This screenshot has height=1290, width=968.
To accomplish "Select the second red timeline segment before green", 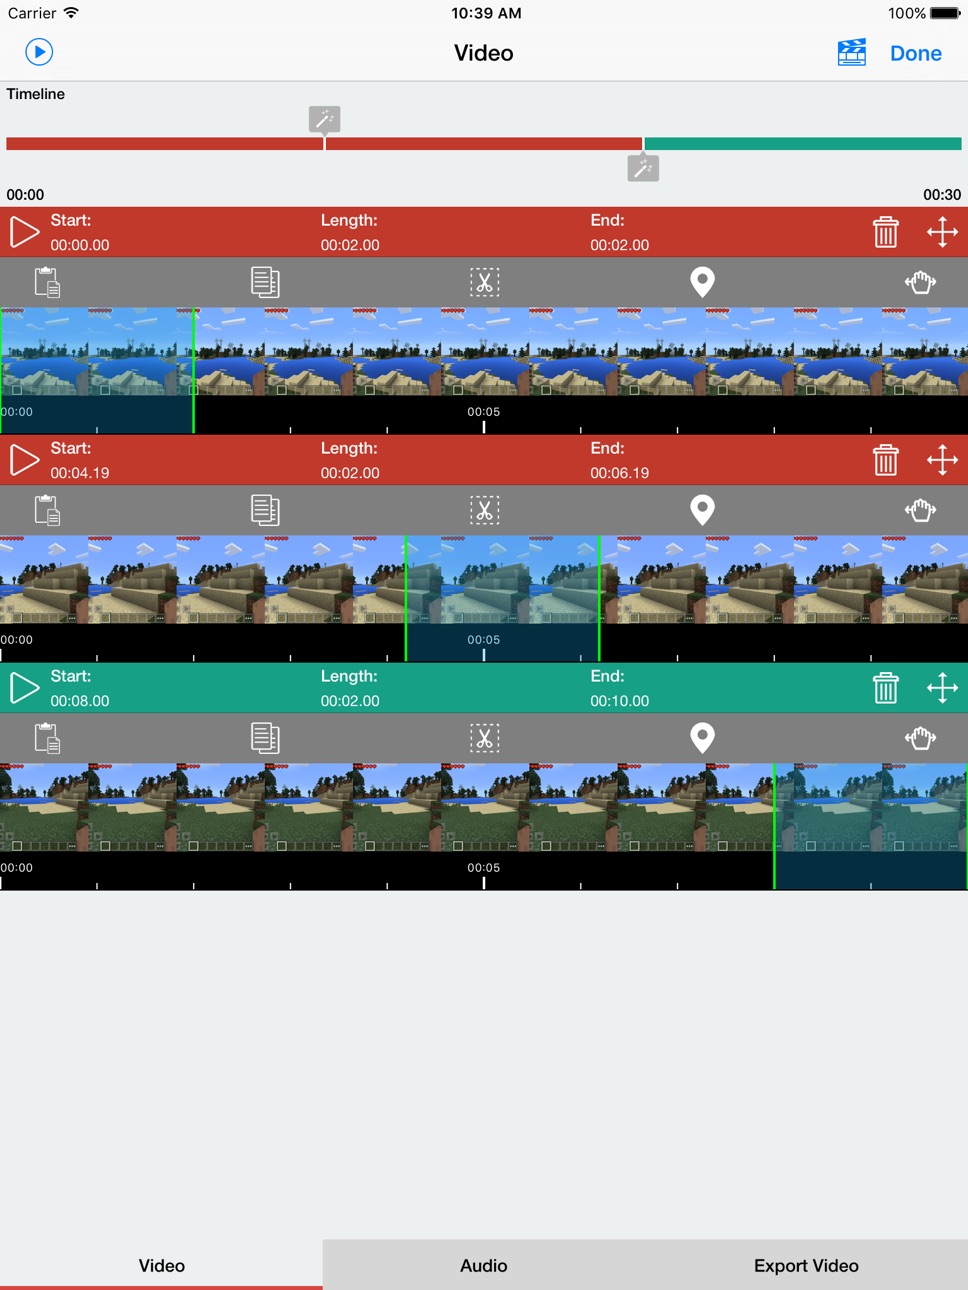I will point(484,144).
